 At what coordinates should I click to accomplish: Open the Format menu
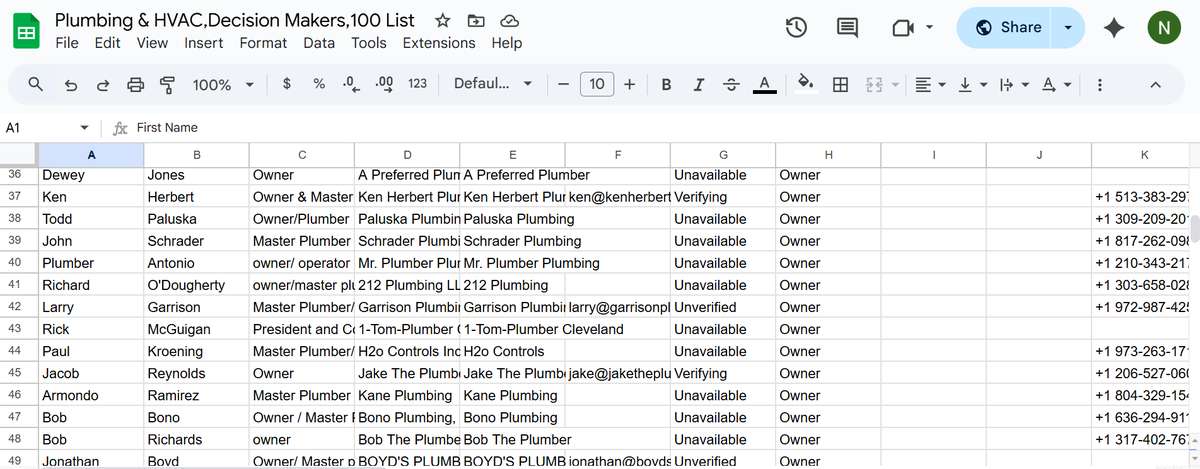coord(263,43)
